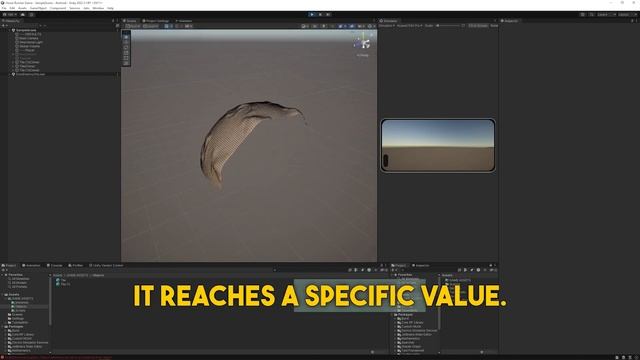Open the Help menu

point(110,8)
